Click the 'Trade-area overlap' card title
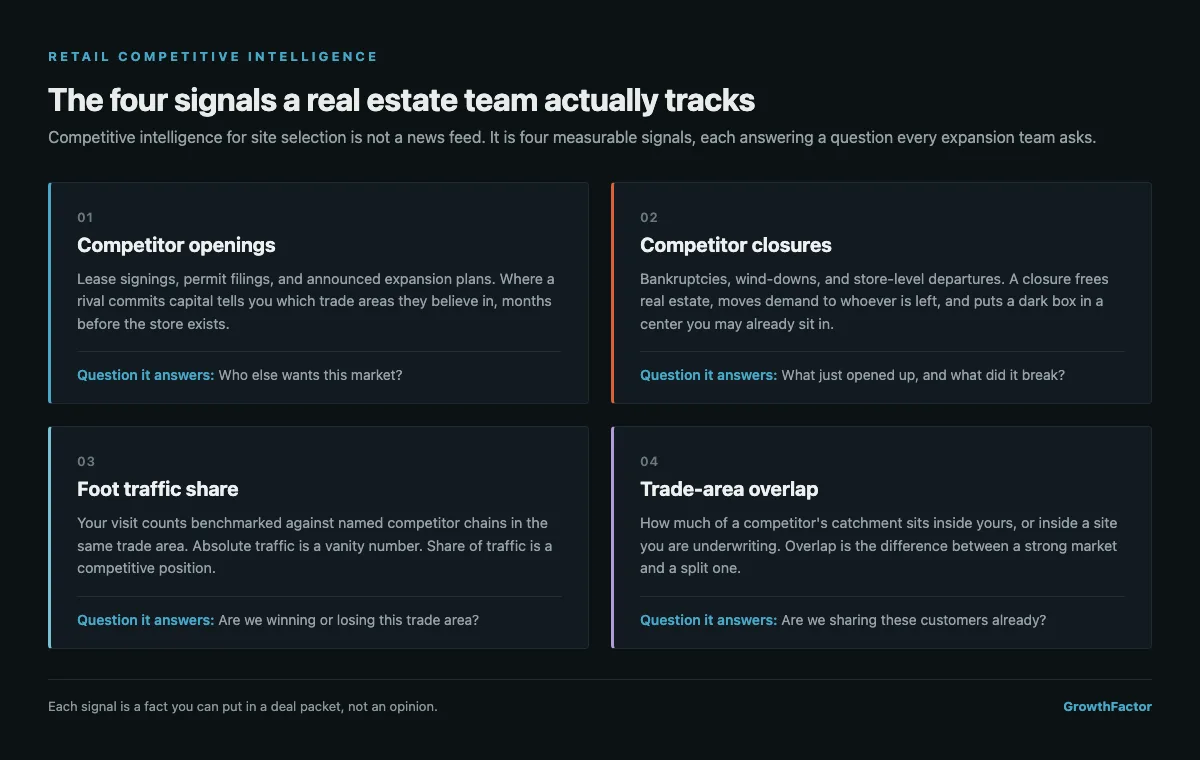 coord(729,489)
